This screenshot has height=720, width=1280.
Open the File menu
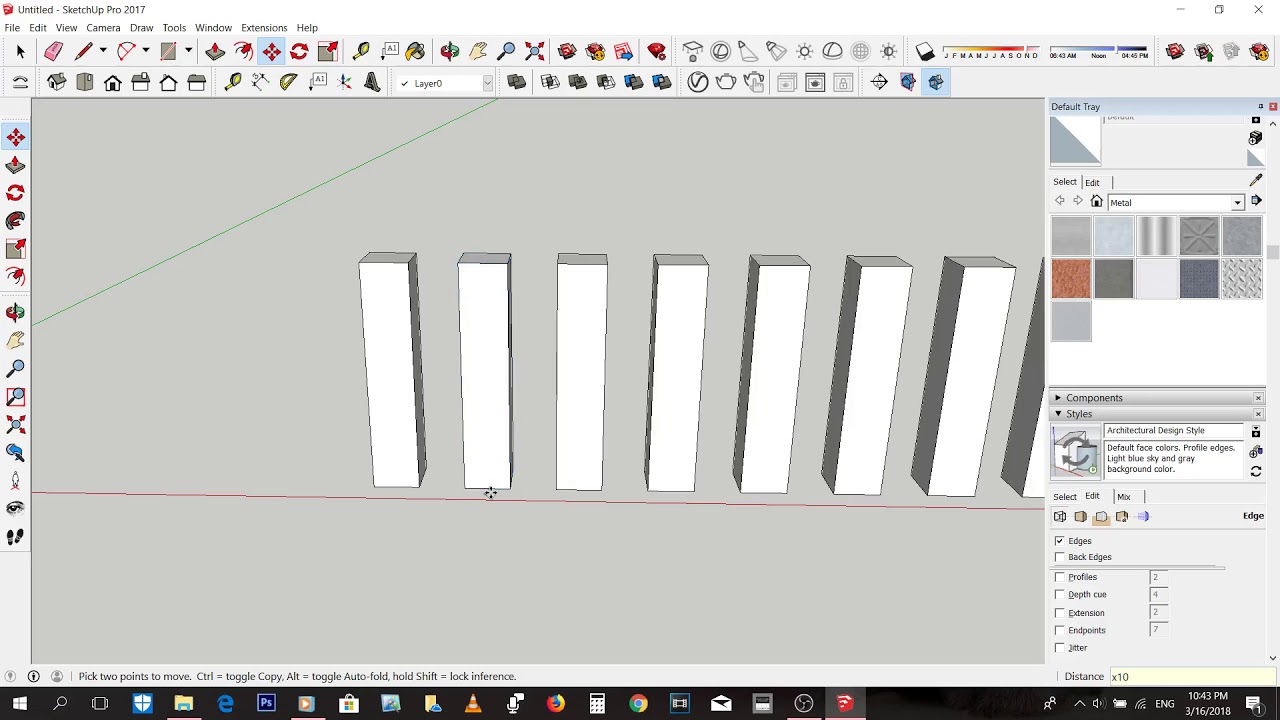click(x=12, y=28)
